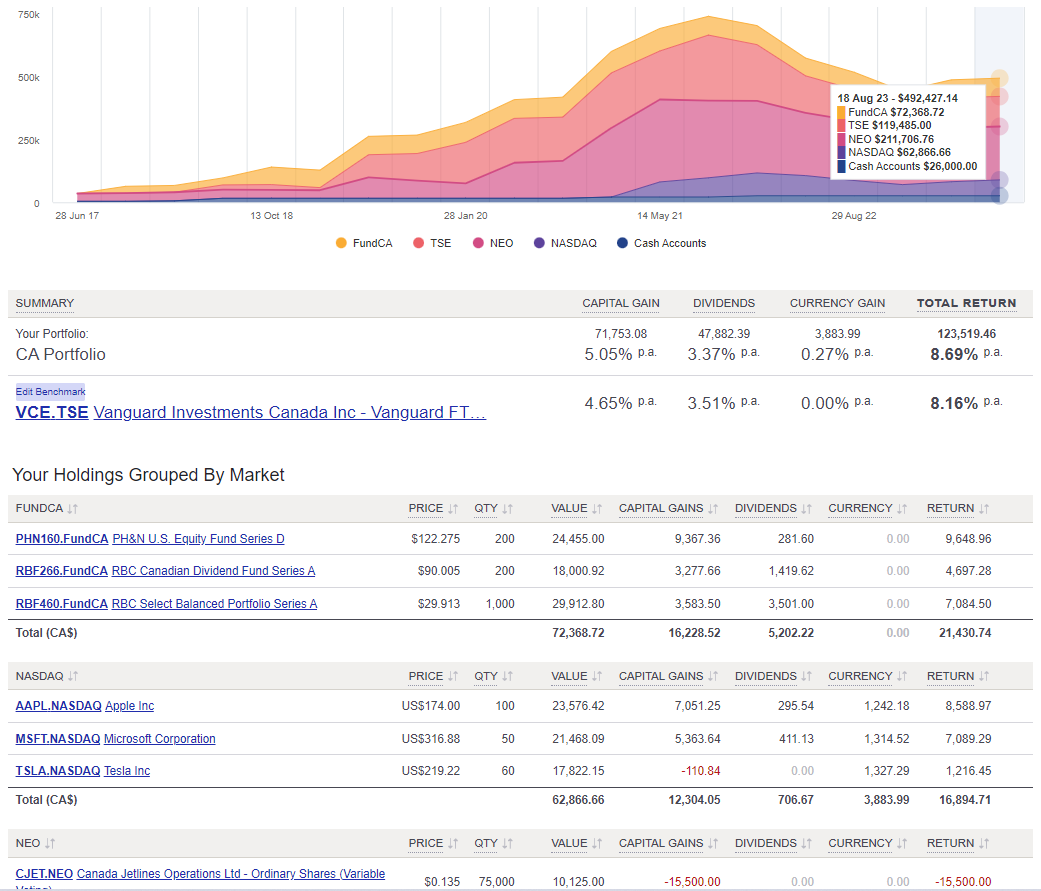Open PHN160.FundCA fund details

coord(62,538)
